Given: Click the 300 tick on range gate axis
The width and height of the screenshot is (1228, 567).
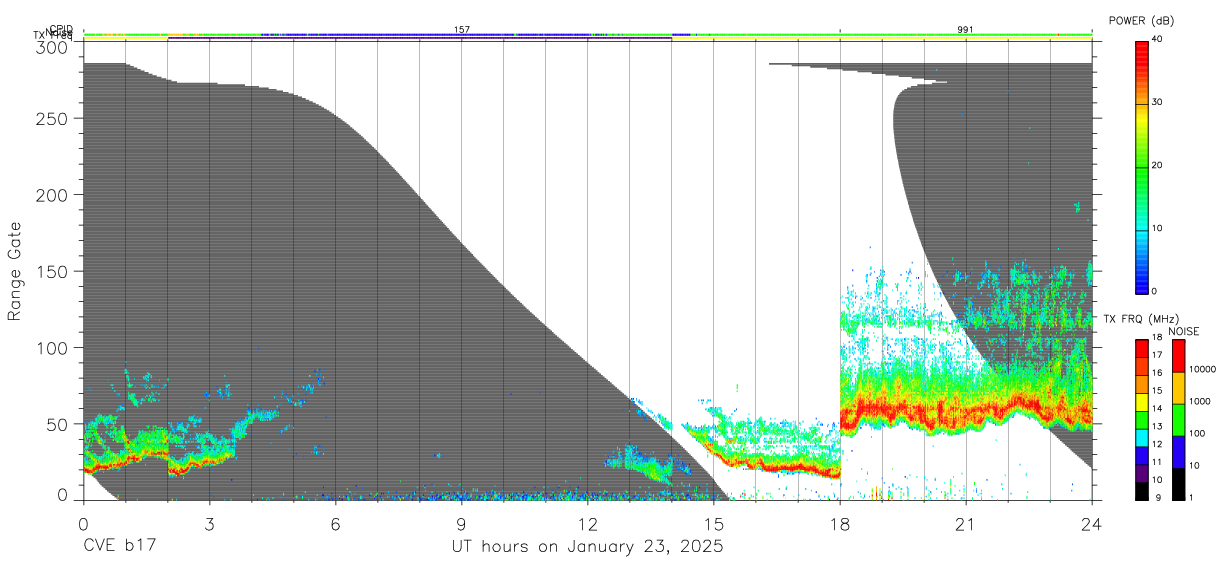Looking at the screenshot, I should [53, 47].
